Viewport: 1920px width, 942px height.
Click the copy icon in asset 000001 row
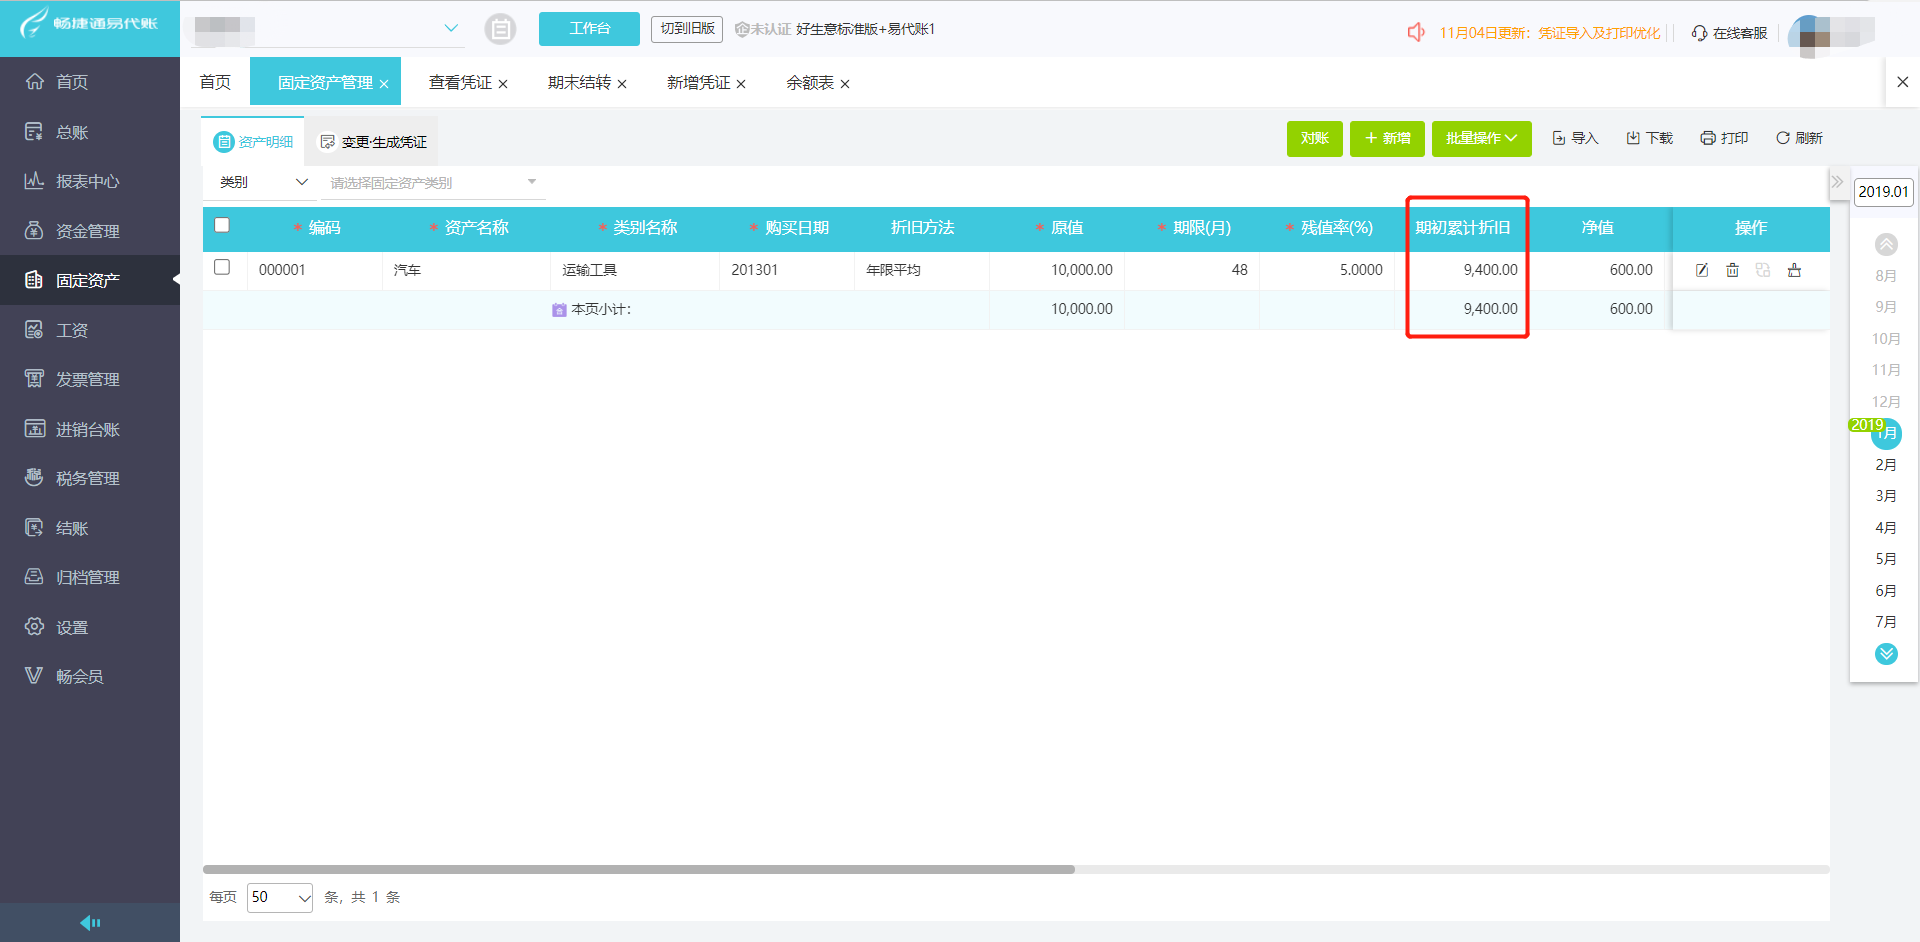1763,270
